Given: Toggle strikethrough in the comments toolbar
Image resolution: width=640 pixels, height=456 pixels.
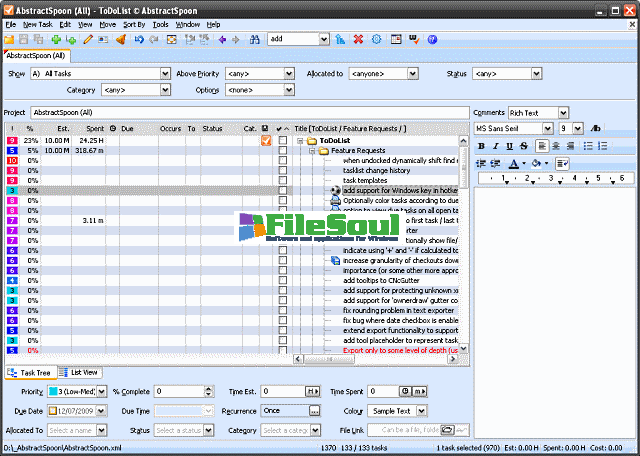Looking at the screenshot, I should (x=524, y=146).
